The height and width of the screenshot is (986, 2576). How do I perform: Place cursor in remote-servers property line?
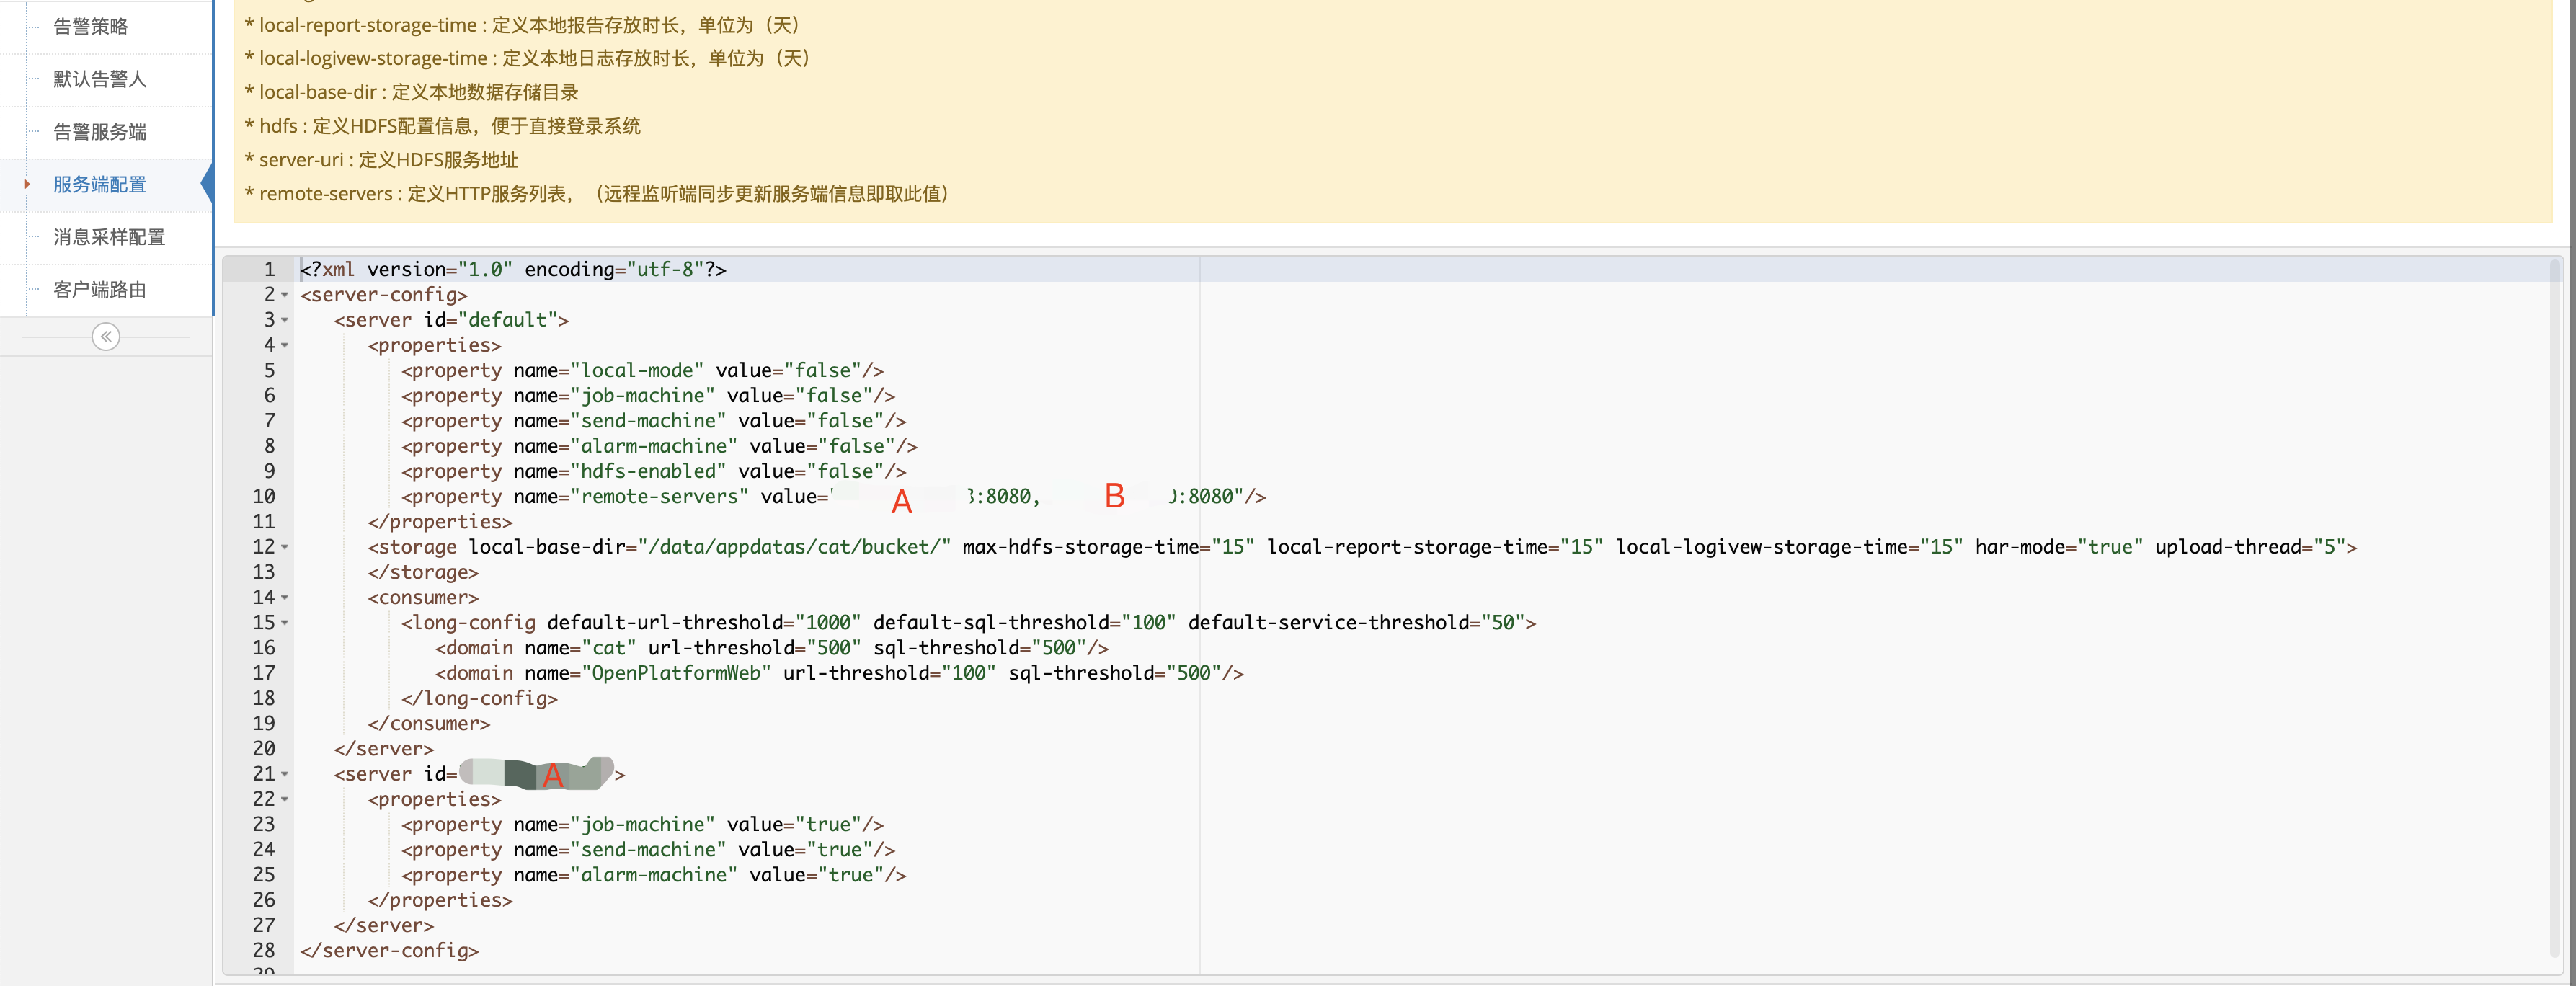click(x=660, y=497)
